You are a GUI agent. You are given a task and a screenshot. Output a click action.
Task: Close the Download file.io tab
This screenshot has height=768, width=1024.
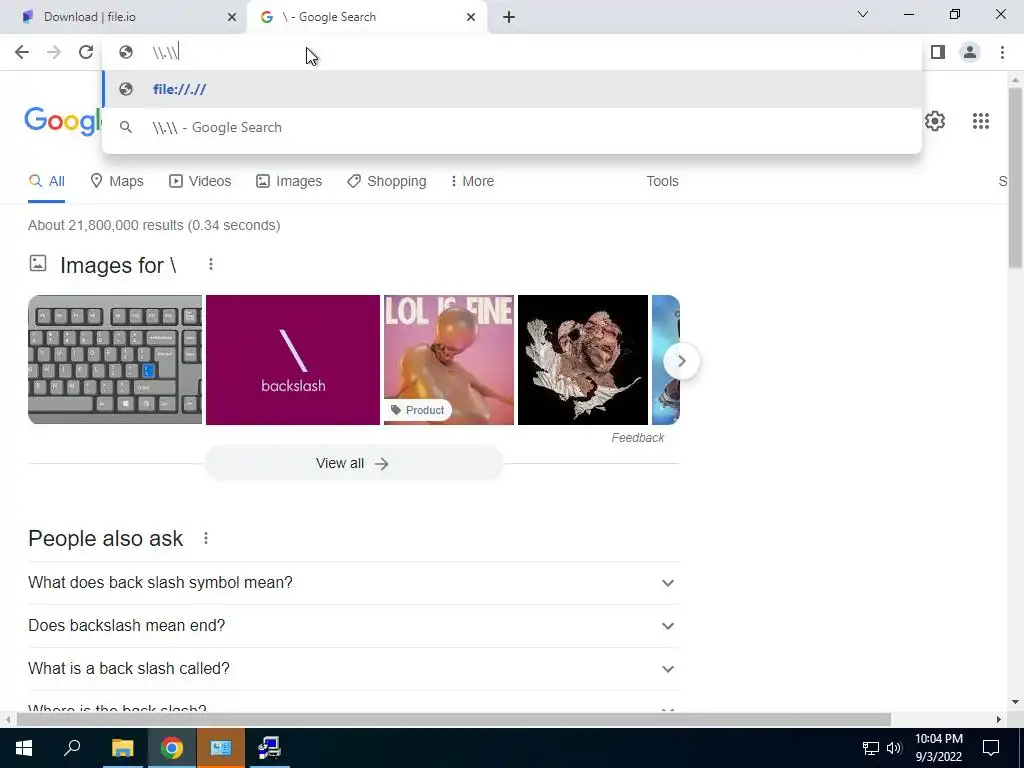[232, 18]
